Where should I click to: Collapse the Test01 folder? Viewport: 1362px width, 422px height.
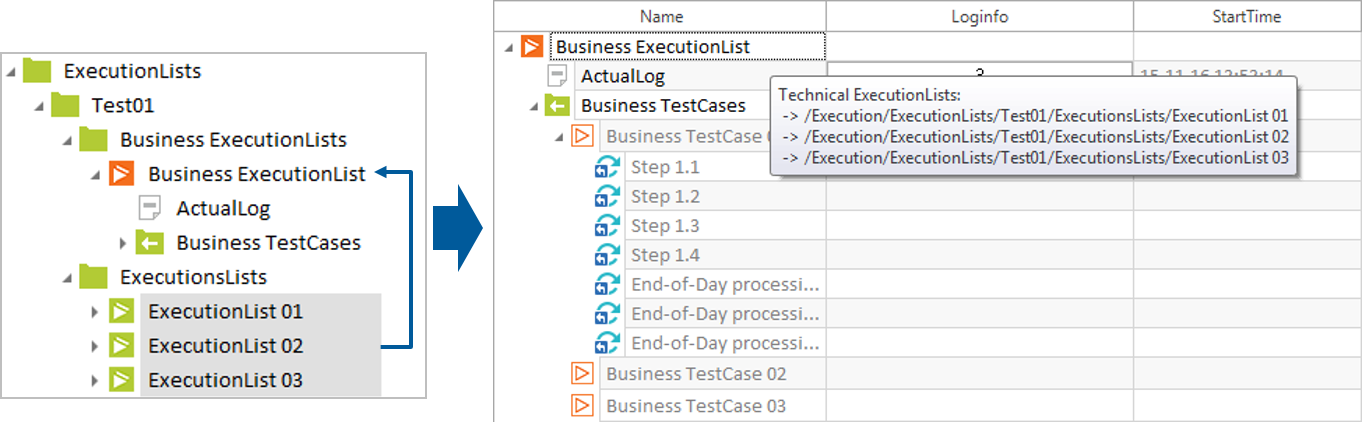point(38,106)
